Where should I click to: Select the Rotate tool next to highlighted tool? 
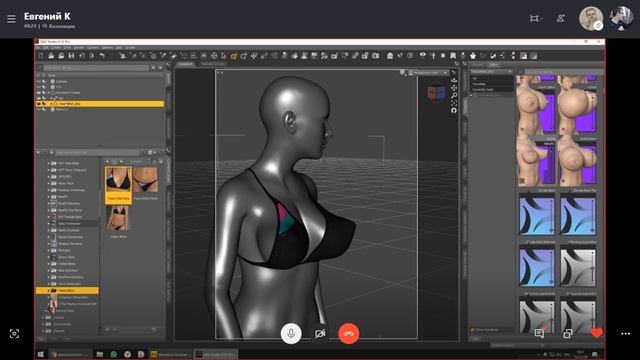244,56
